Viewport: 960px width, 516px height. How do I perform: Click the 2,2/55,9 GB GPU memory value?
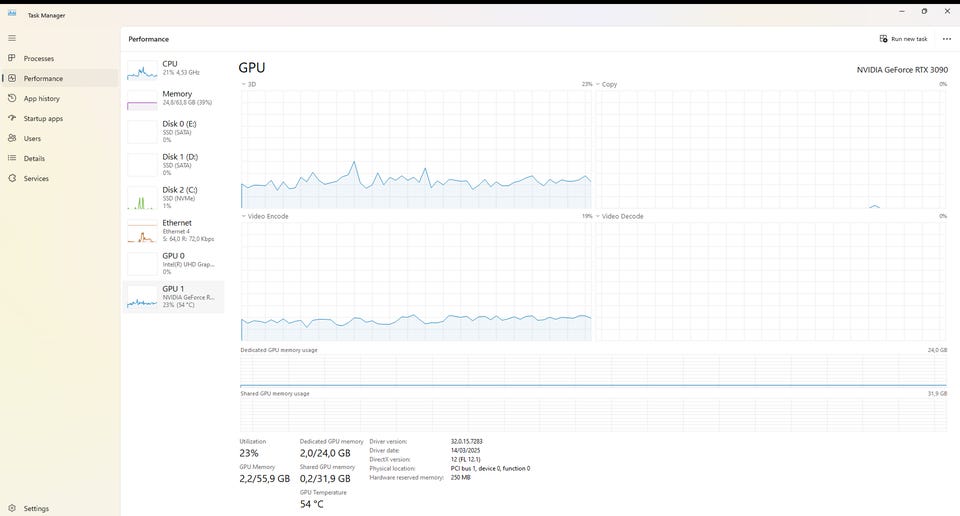(x=264, y=479)
